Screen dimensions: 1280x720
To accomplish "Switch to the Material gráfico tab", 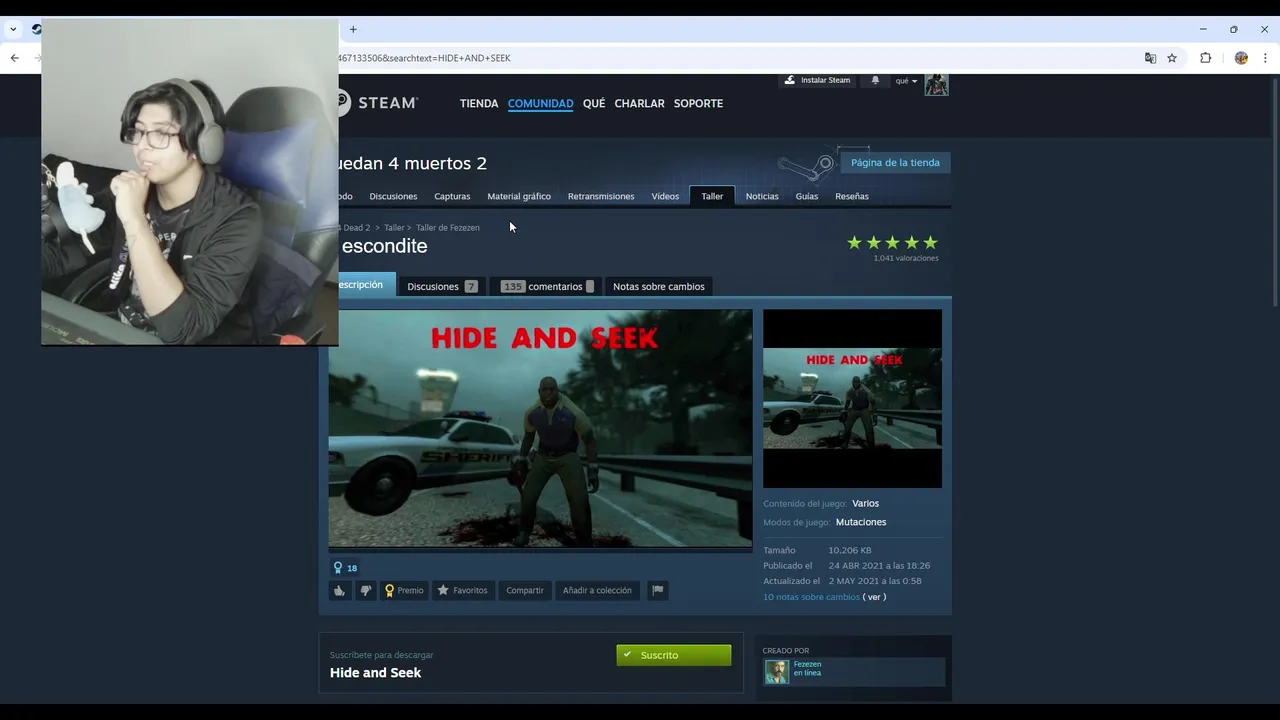I will tap(519, 196).
